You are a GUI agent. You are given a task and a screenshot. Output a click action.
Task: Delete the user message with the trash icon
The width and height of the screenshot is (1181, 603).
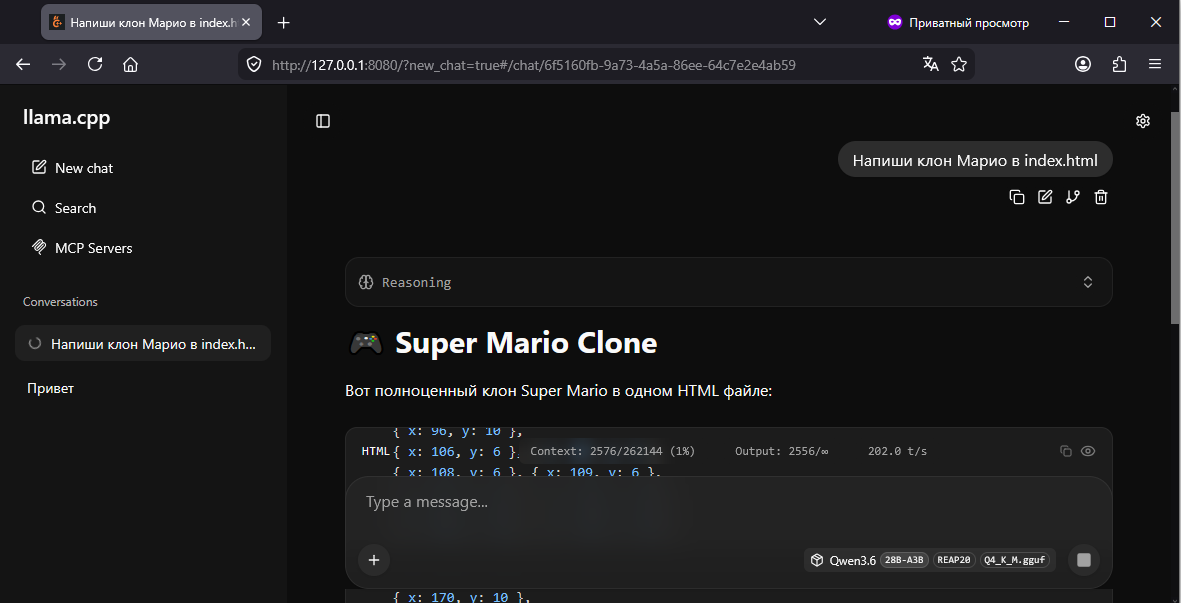1101,197
